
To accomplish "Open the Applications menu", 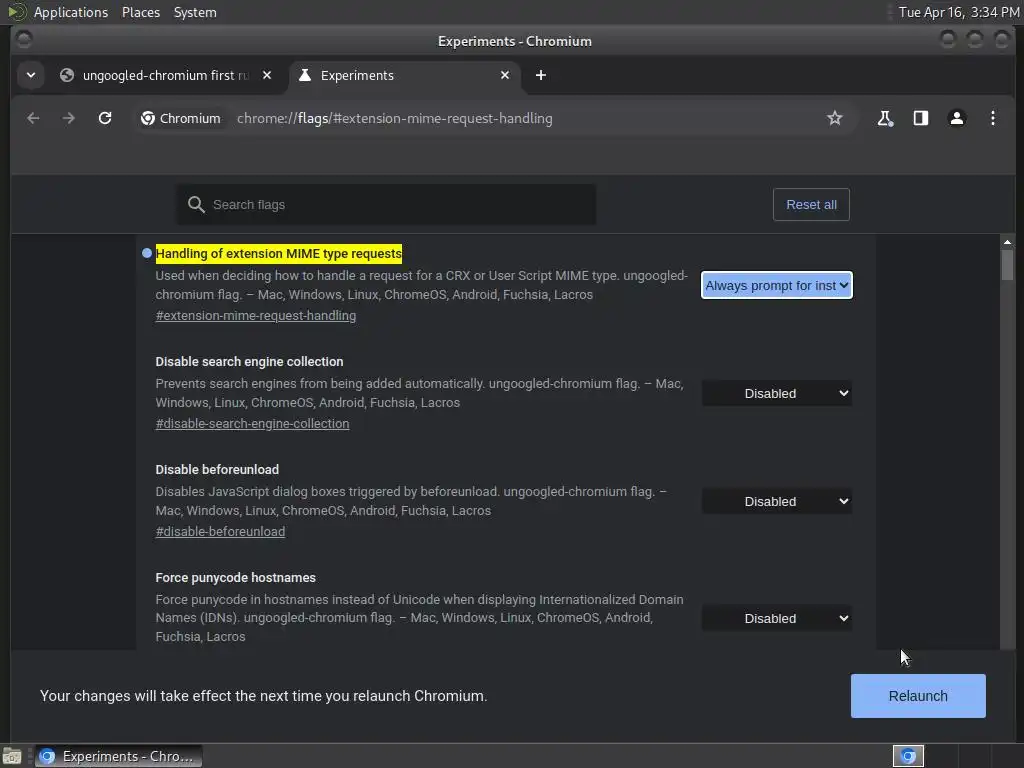I will pyautogui.click(x=71, y=12).
